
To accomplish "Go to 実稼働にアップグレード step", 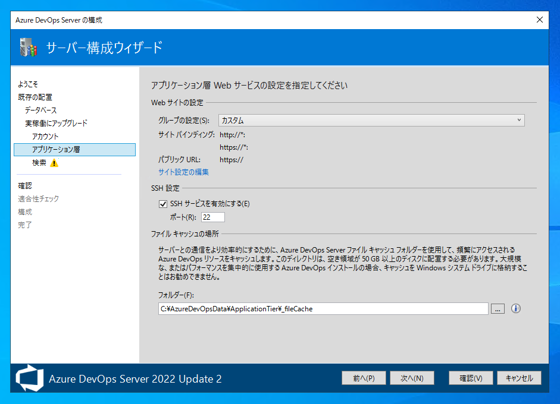I will pos(56,124).
